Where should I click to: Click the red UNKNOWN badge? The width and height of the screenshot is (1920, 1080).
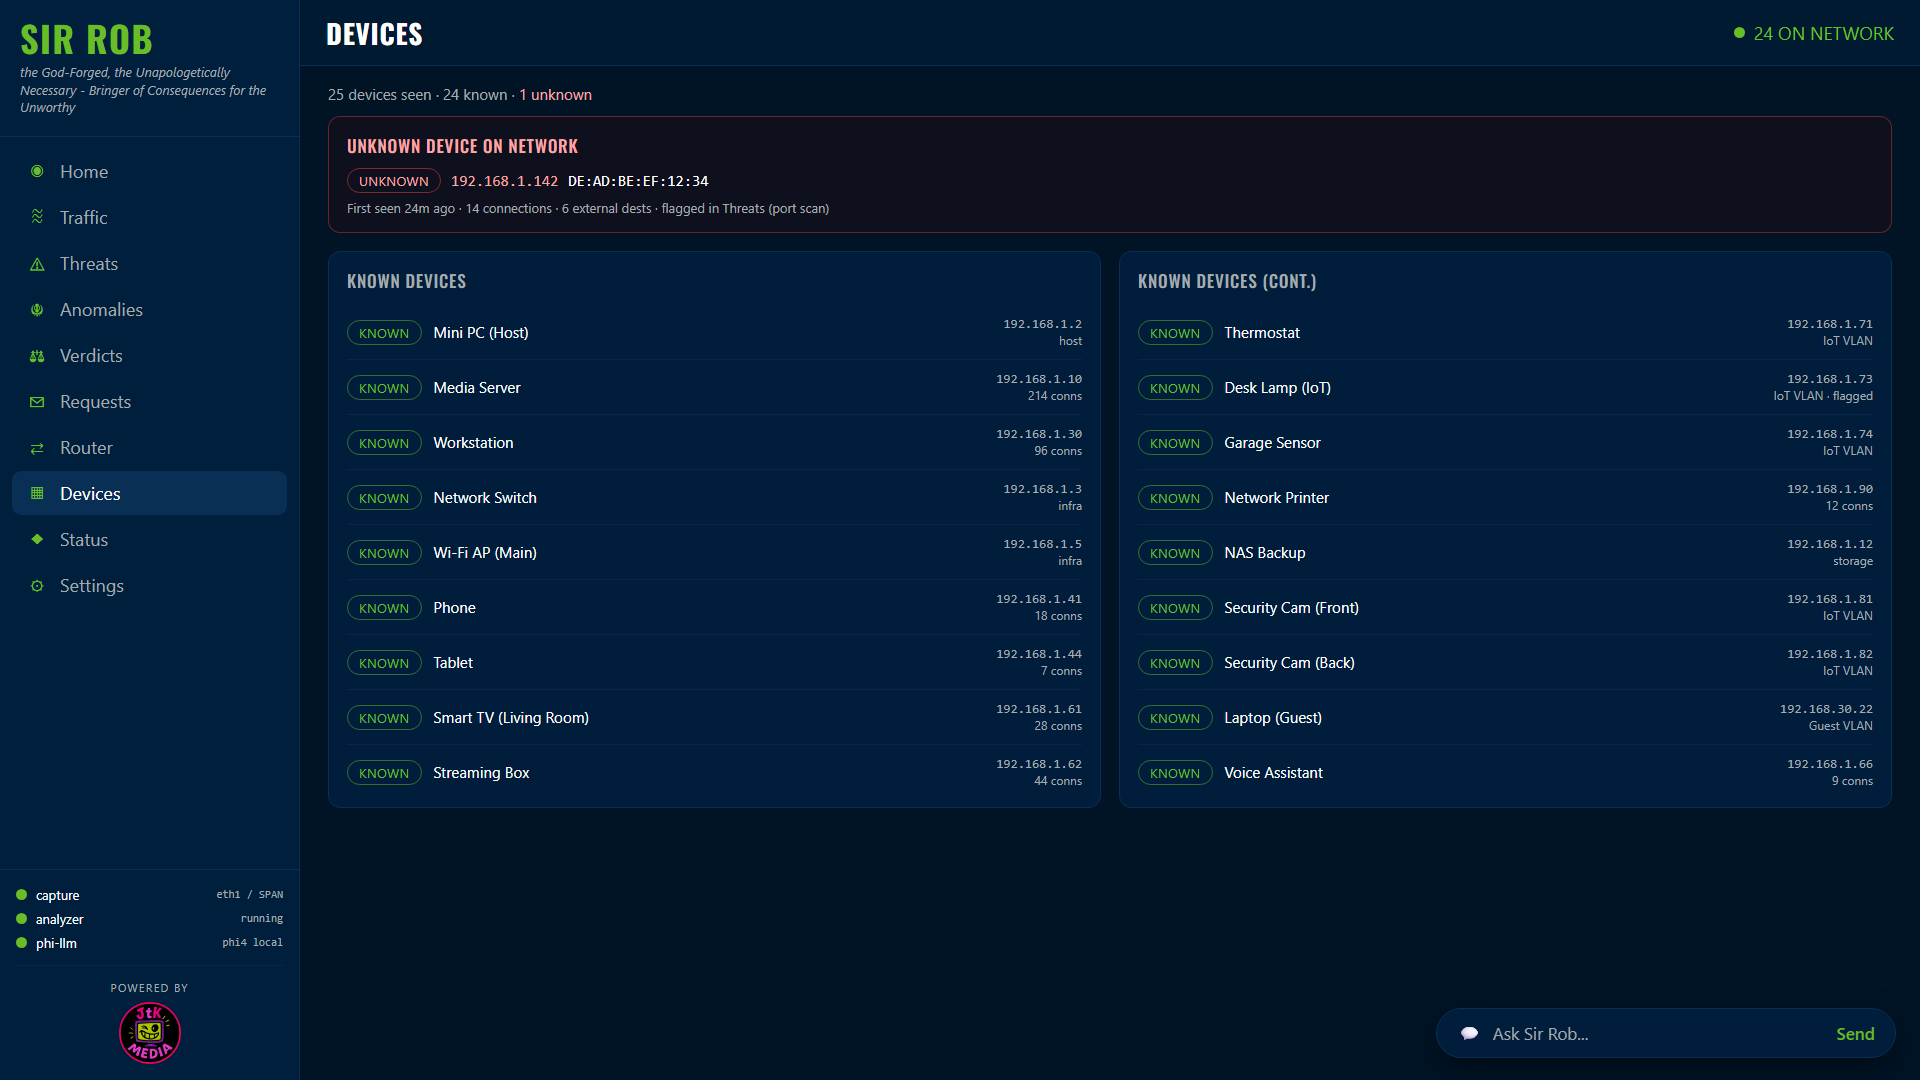tap(394, 181)
